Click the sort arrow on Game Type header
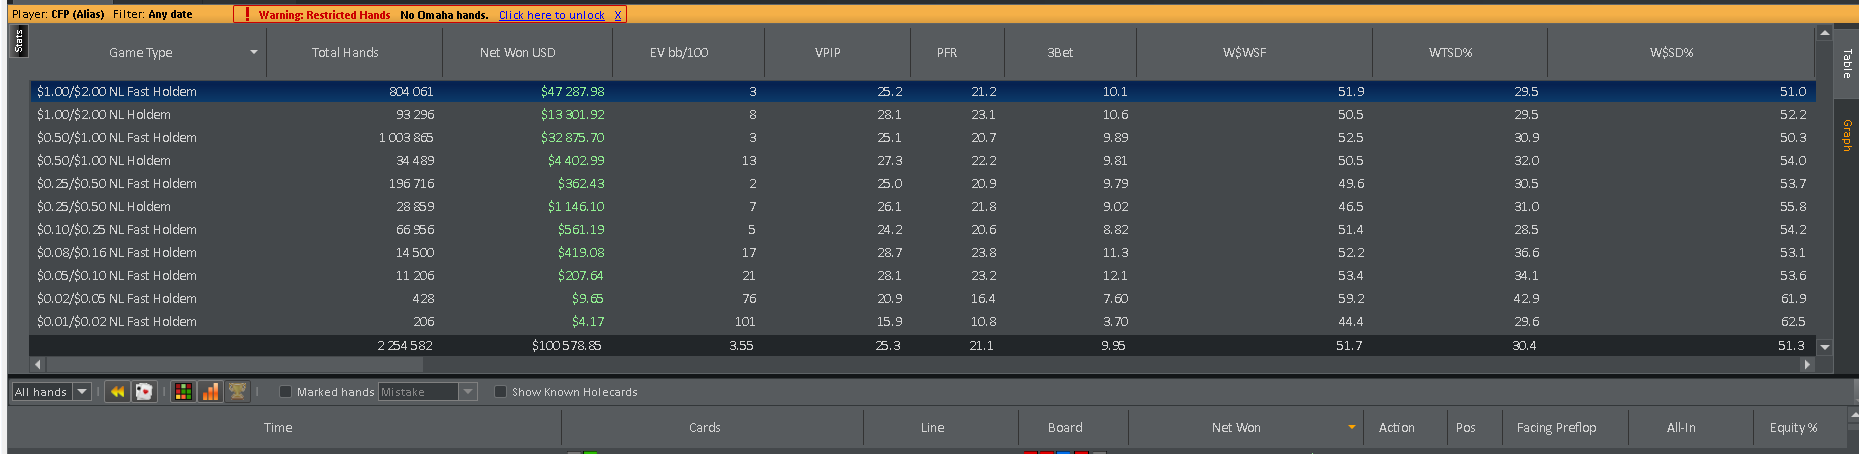Screen dimensions: 1859x454 click(x=254, y=52)
